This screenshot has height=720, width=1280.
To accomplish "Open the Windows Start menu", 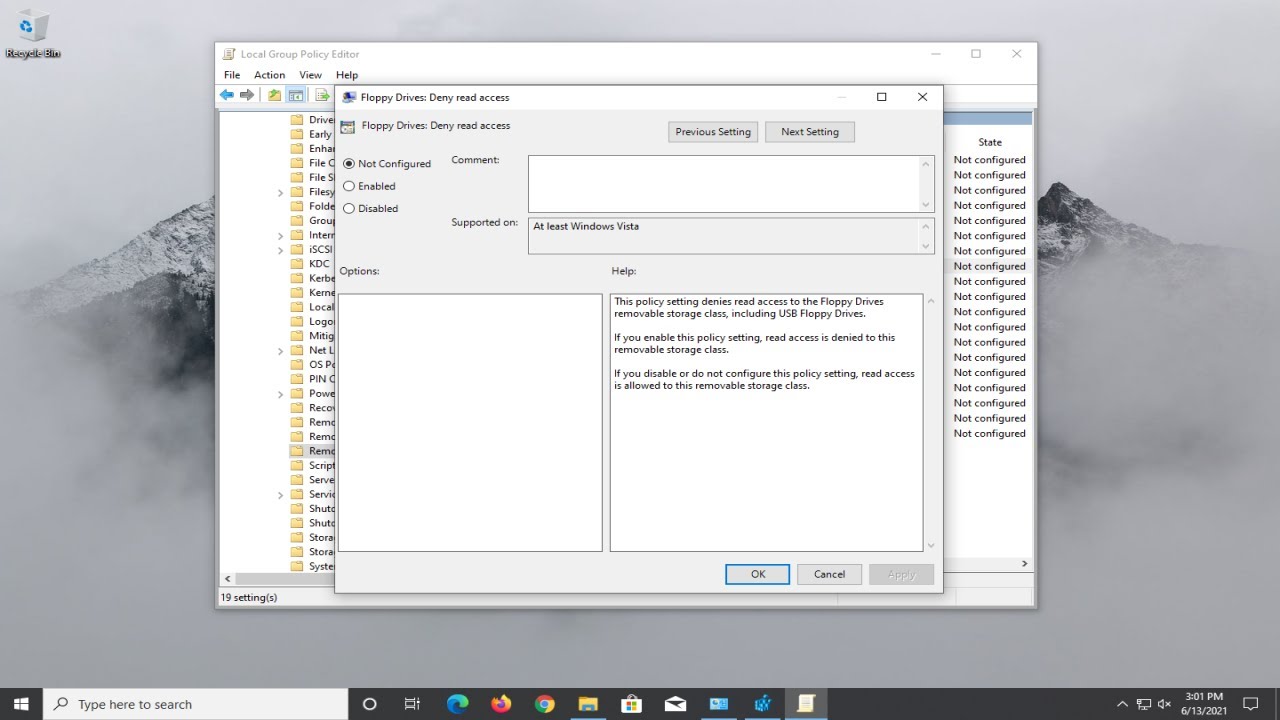I will point(21,704).
